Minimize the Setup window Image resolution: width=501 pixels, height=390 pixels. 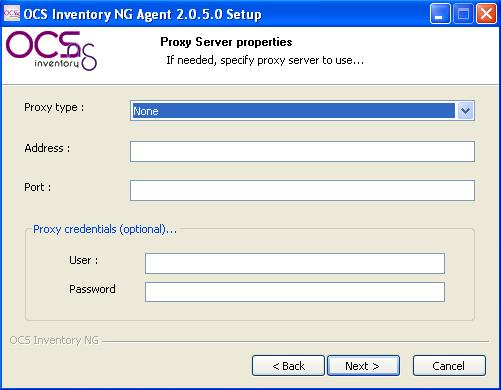440,14
